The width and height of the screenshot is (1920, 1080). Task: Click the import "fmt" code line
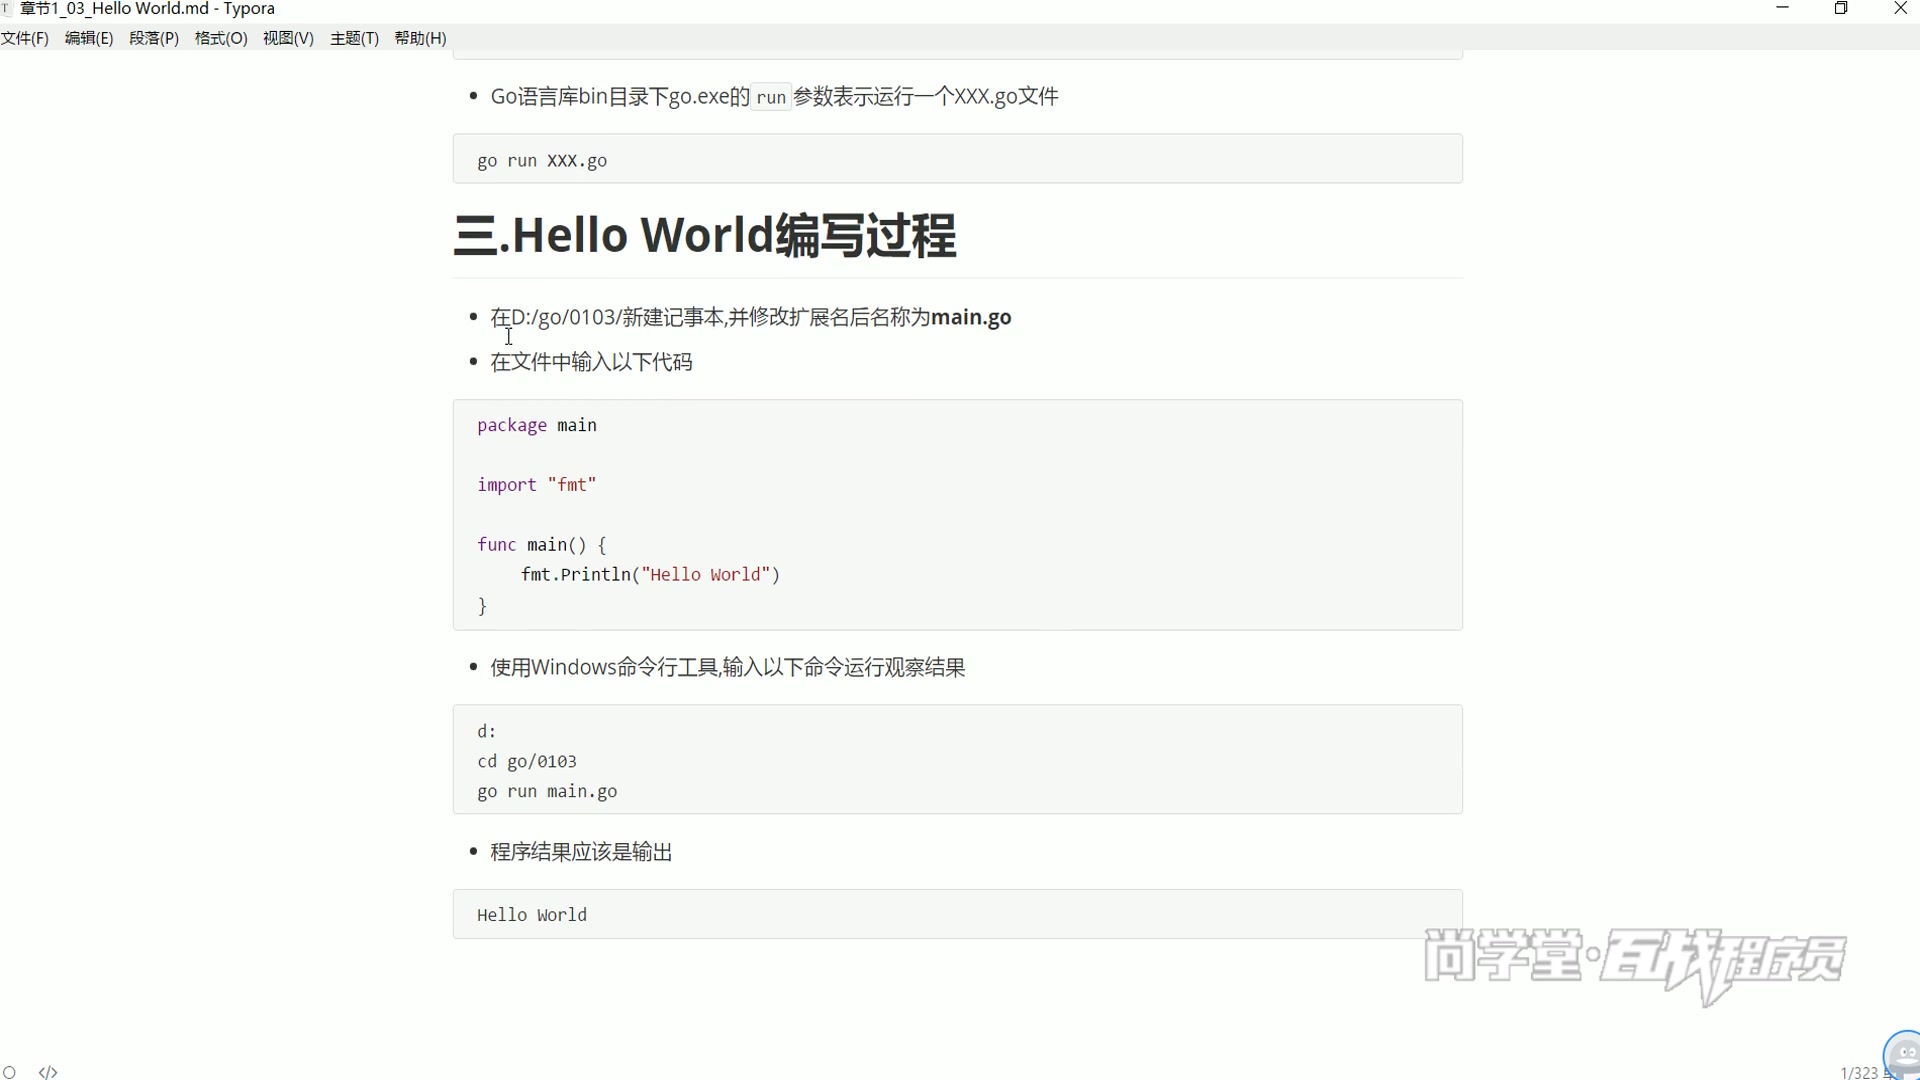[x=537, y=485]
